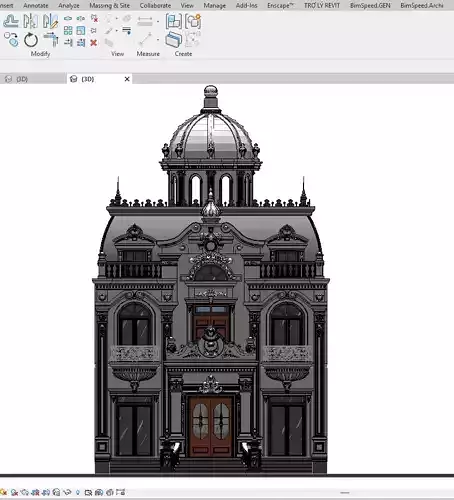
Task: Click the Create Similar icon
Action: coord(192,40)
